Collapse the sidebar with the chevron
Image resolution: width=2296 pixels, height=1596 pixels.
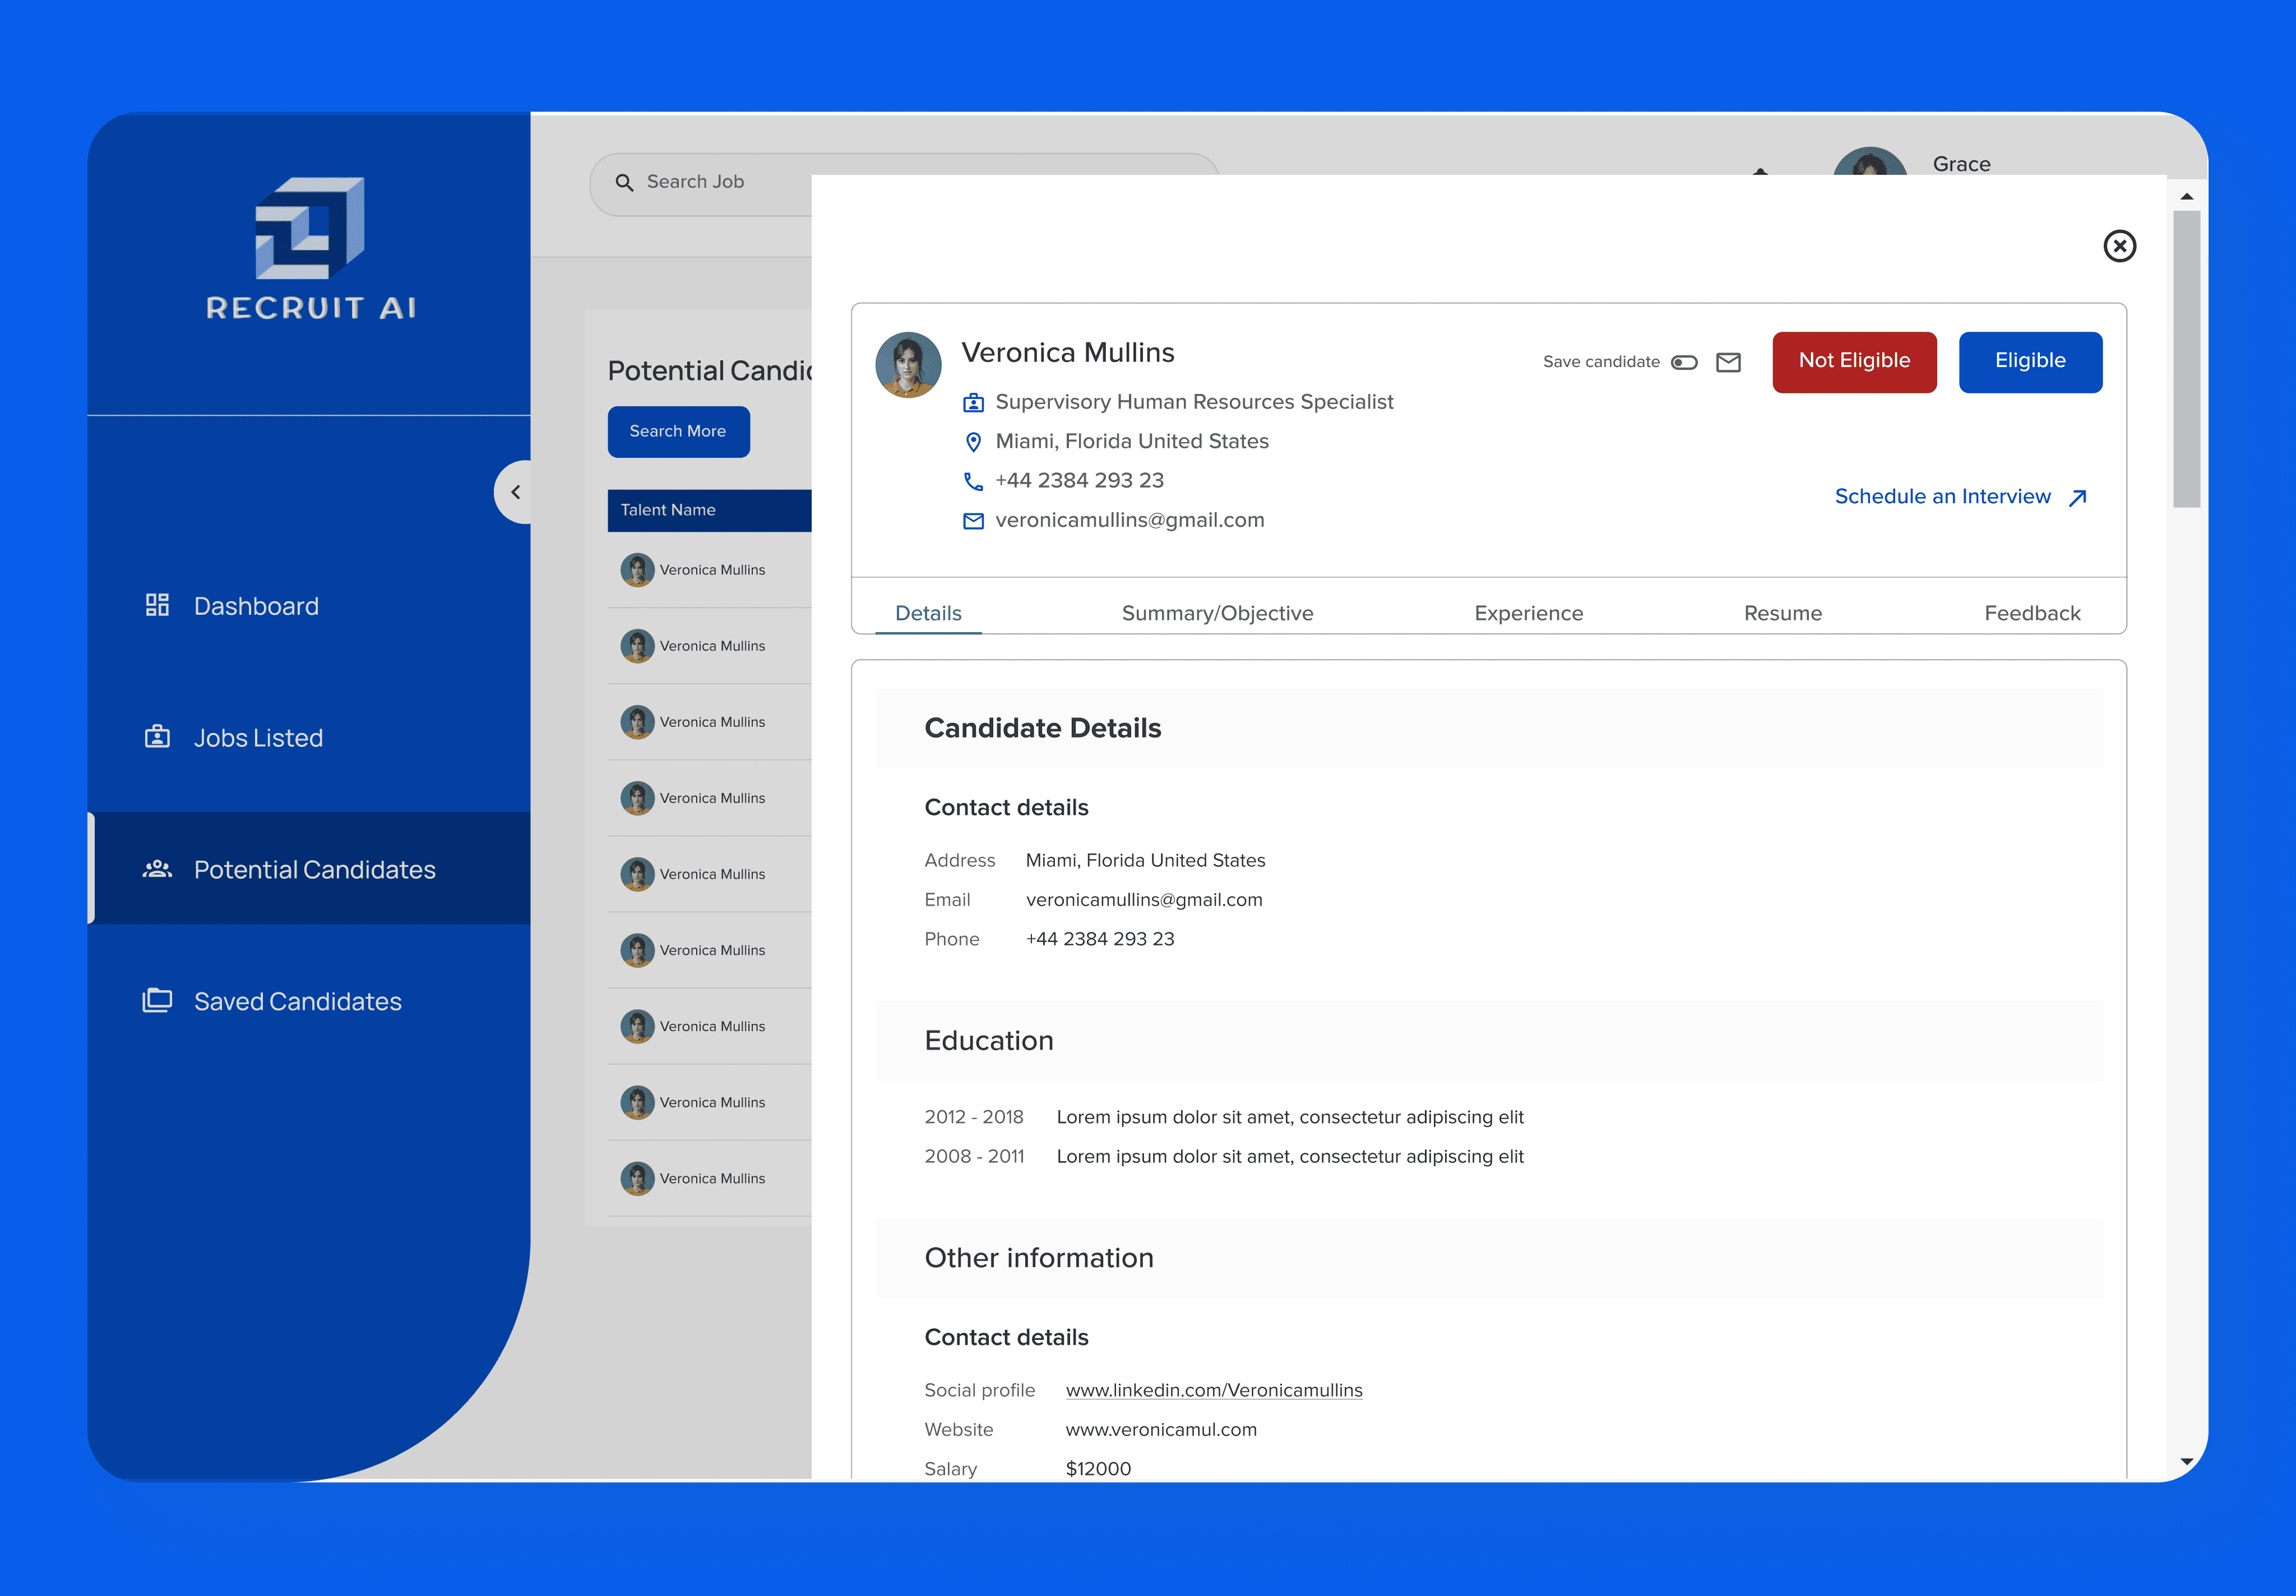pos(515,492)
